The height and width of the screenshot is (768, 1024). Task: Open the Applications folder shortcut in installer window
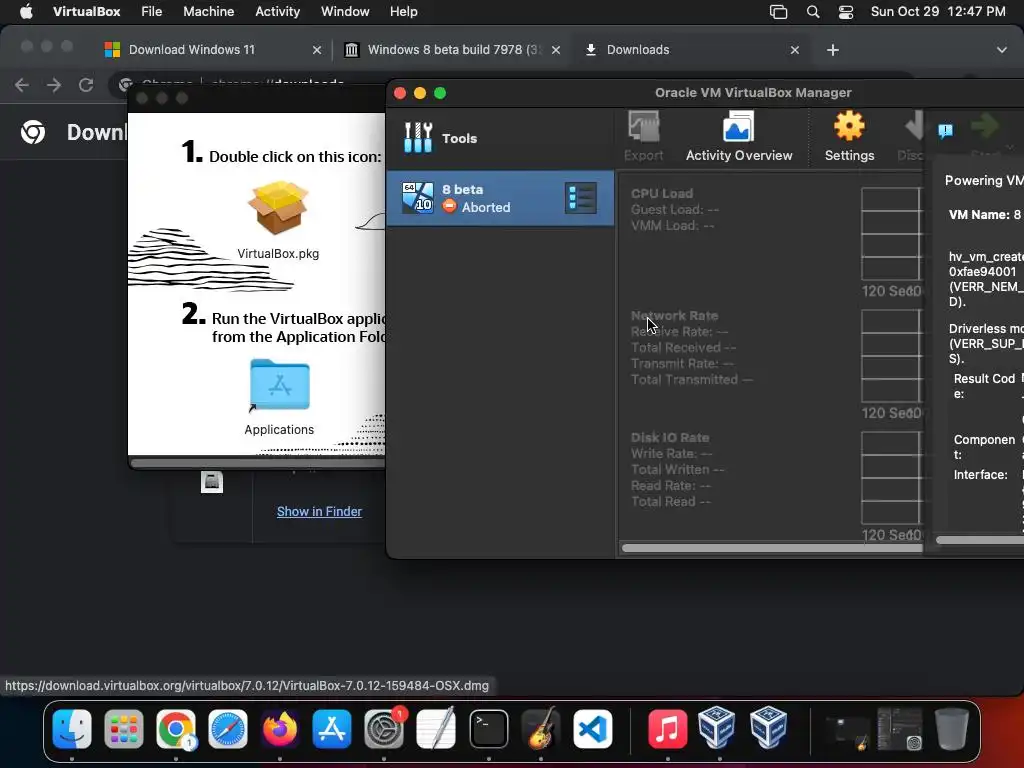(280, 385)
